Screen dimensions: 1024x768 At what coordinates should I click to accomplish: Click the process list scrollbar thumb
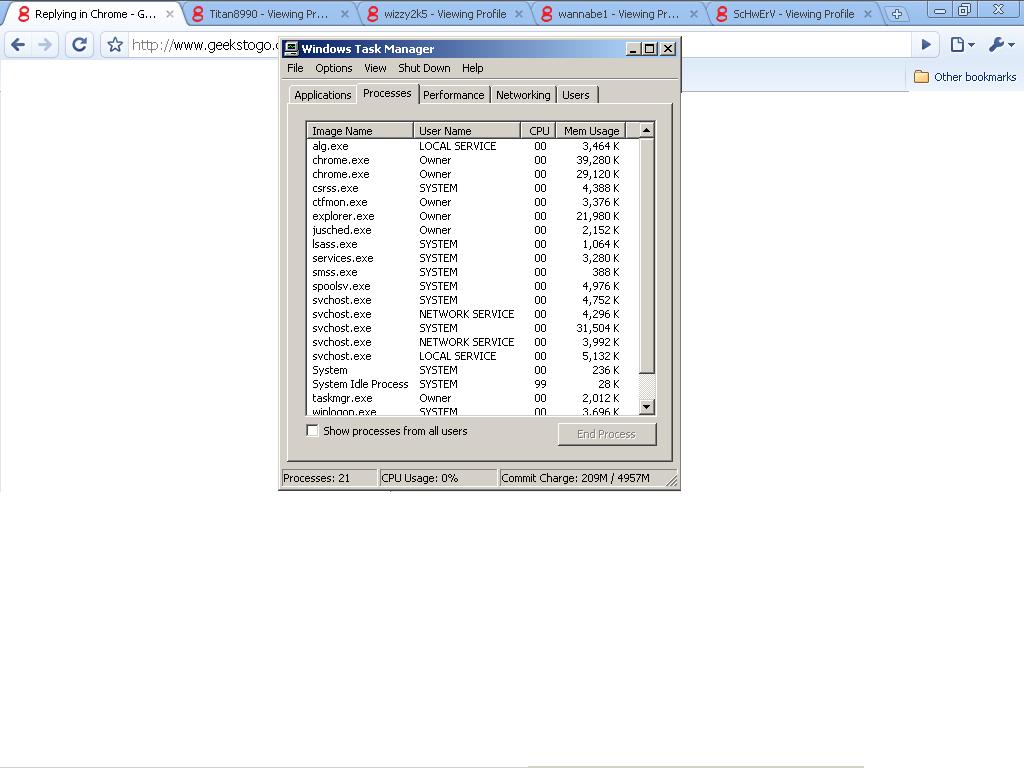647,256
